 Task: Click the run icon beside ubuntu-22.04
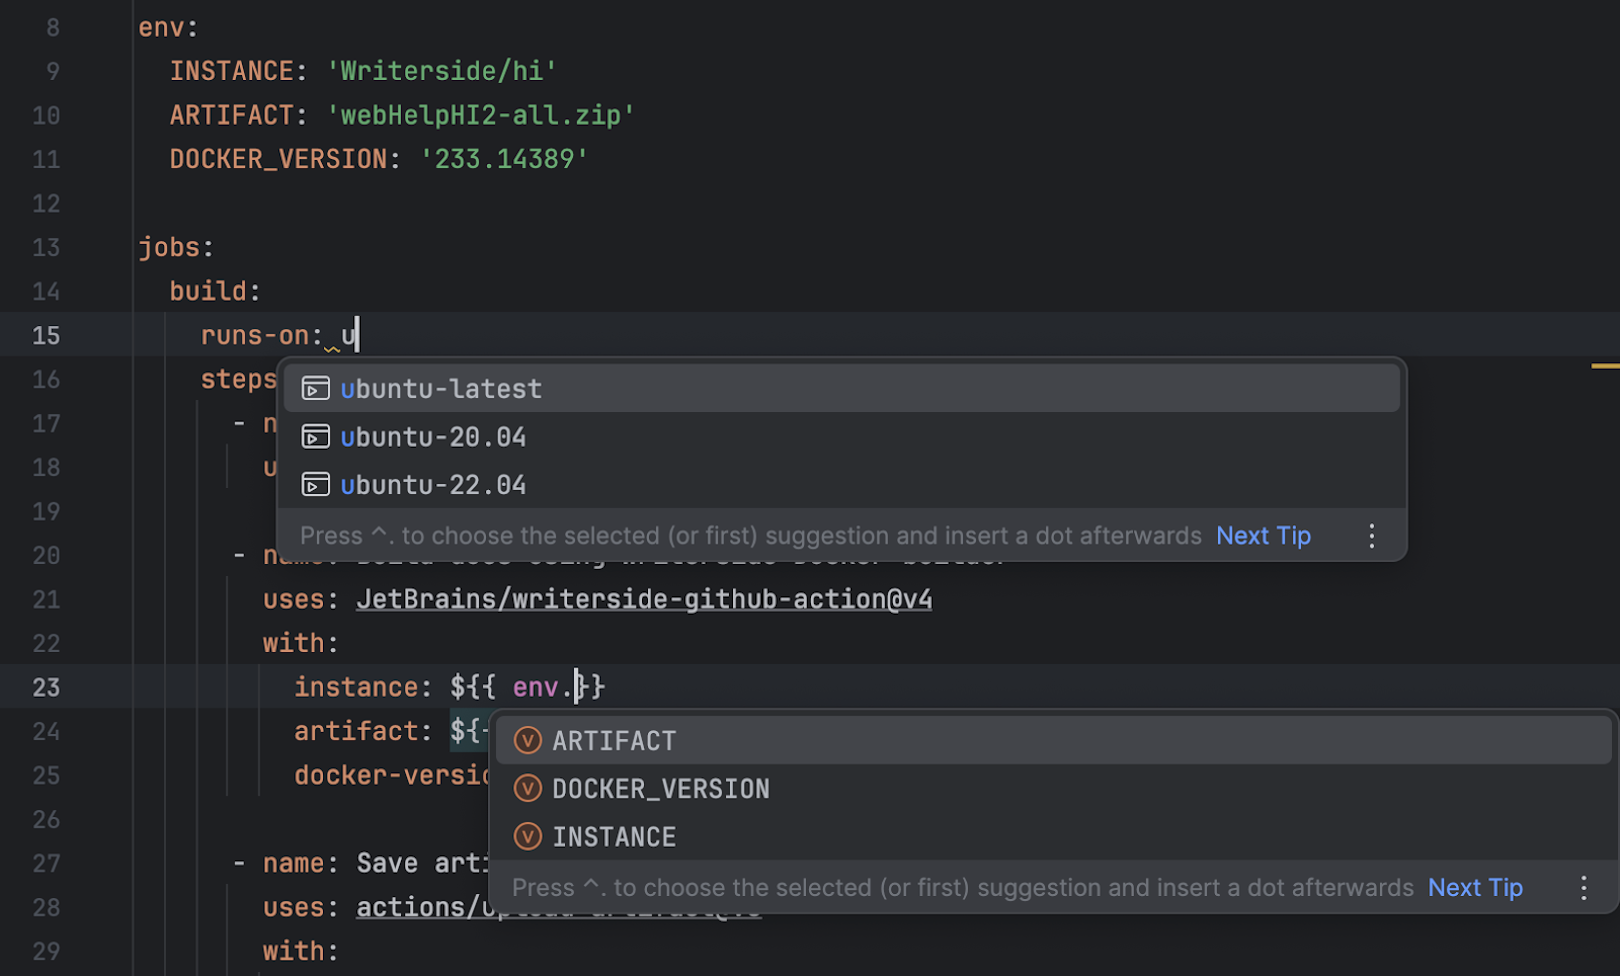[315, 484]
